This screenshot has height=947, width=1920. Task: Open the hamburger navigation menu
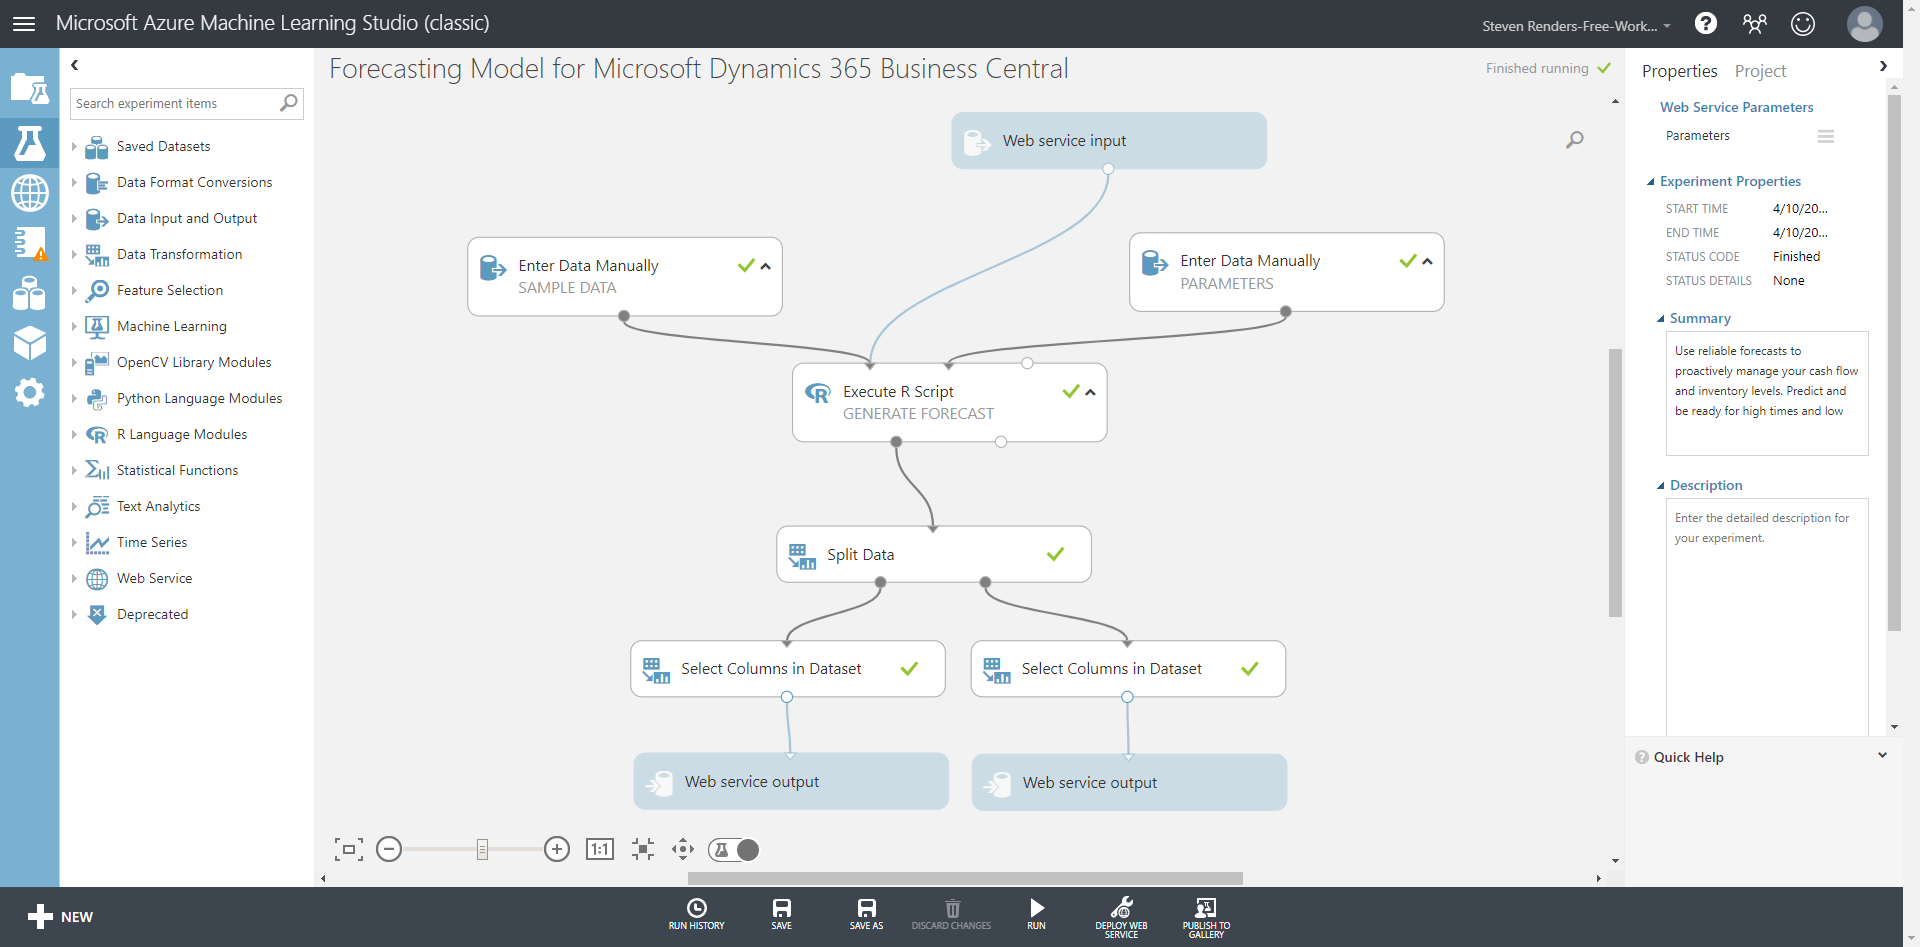click(x=24, y=23)
